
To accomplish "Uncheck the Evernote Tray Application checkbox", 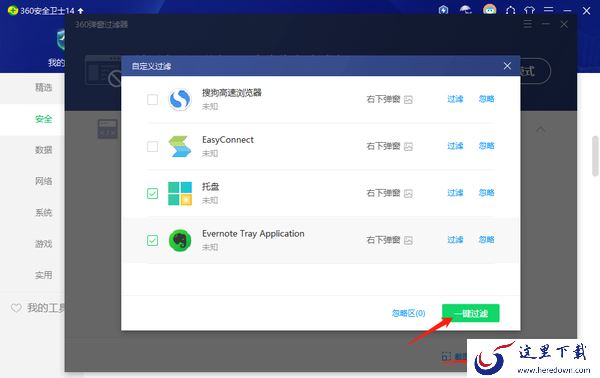I will point(152,240).
